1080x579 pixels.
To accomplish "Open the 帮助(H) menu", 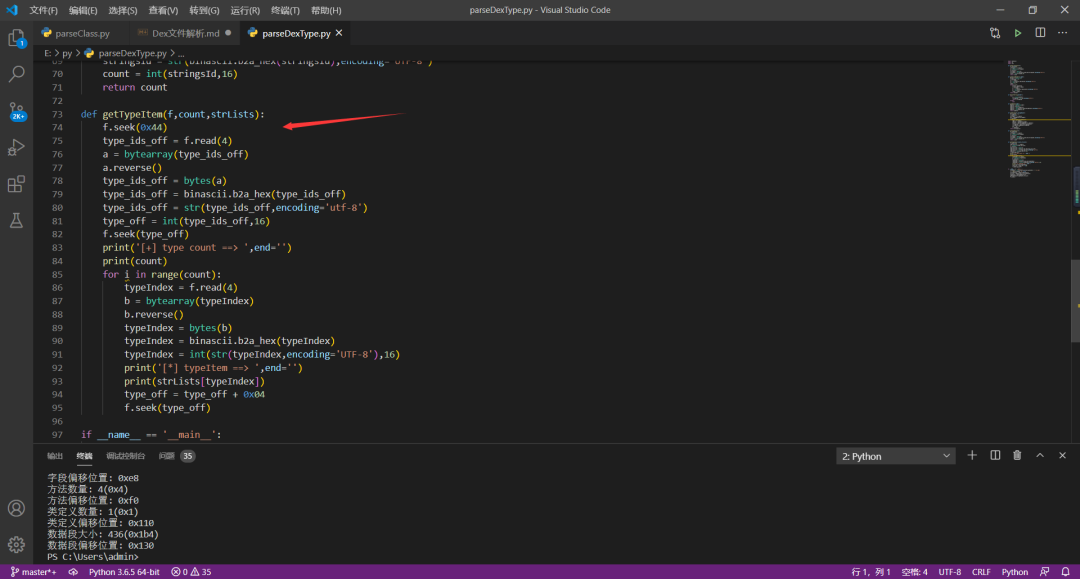I will point(326,10).
